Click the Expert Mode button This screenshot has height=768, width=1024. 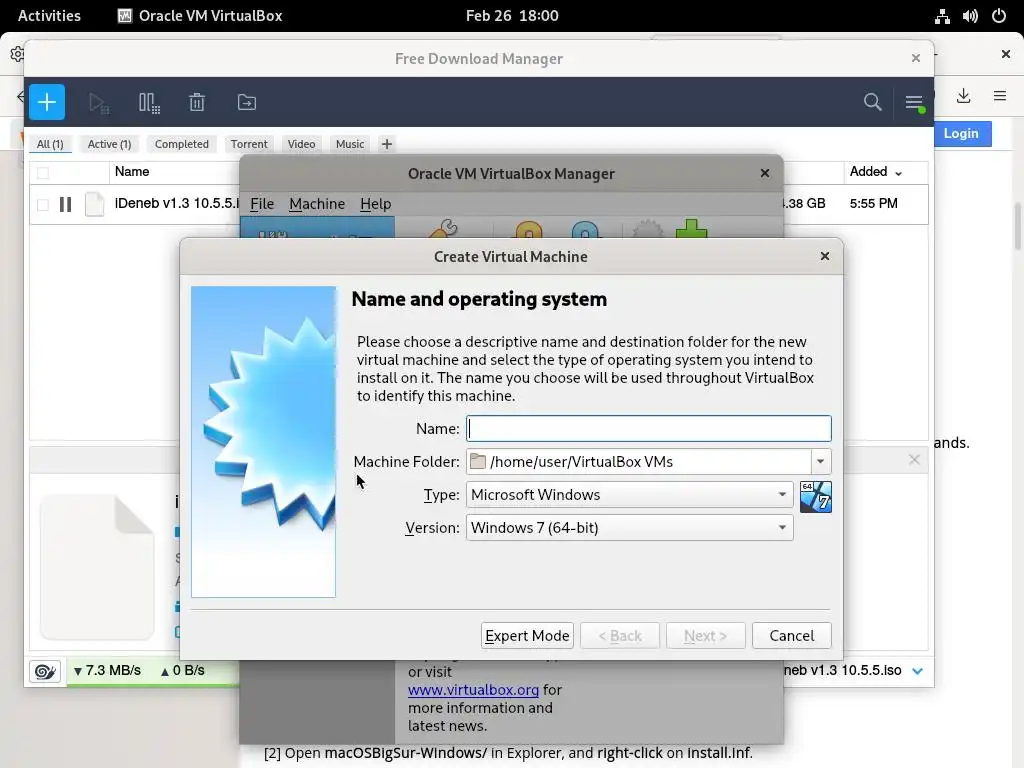[527, 635]
